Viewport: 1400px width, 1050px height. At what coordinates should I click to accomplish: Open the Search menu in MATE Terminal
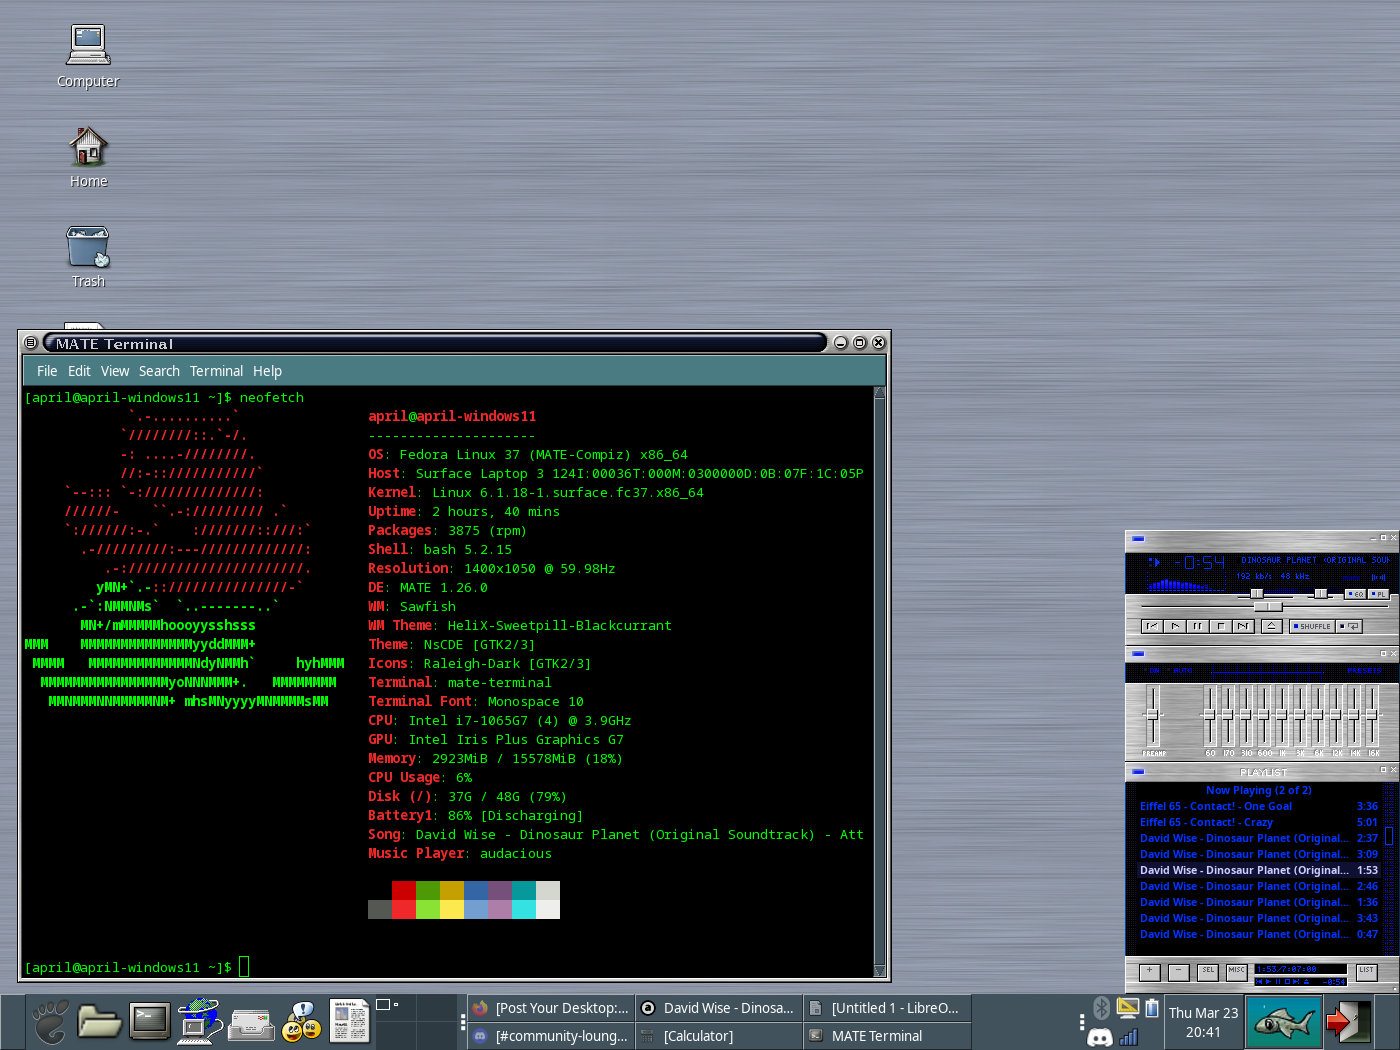pyautogui.click(x=159, y=371)
